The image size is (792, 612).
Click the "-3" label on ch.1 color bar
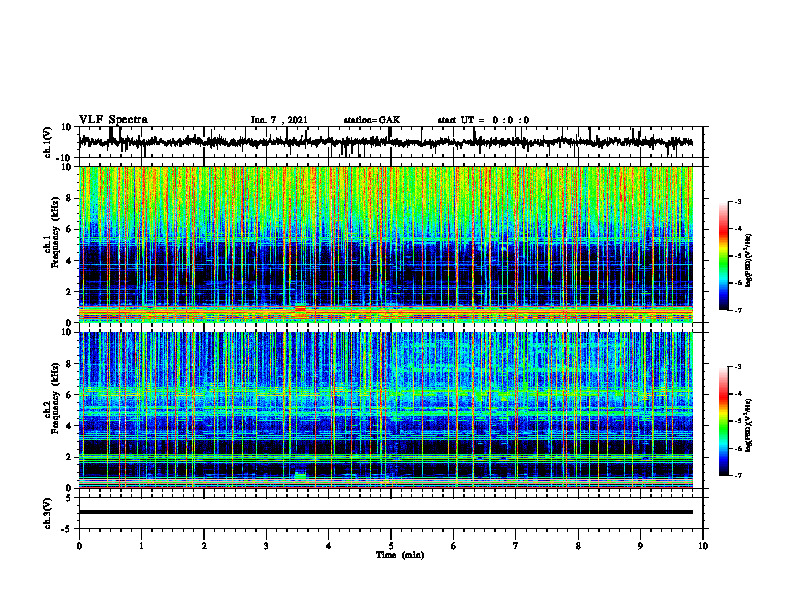pos(738,201)
